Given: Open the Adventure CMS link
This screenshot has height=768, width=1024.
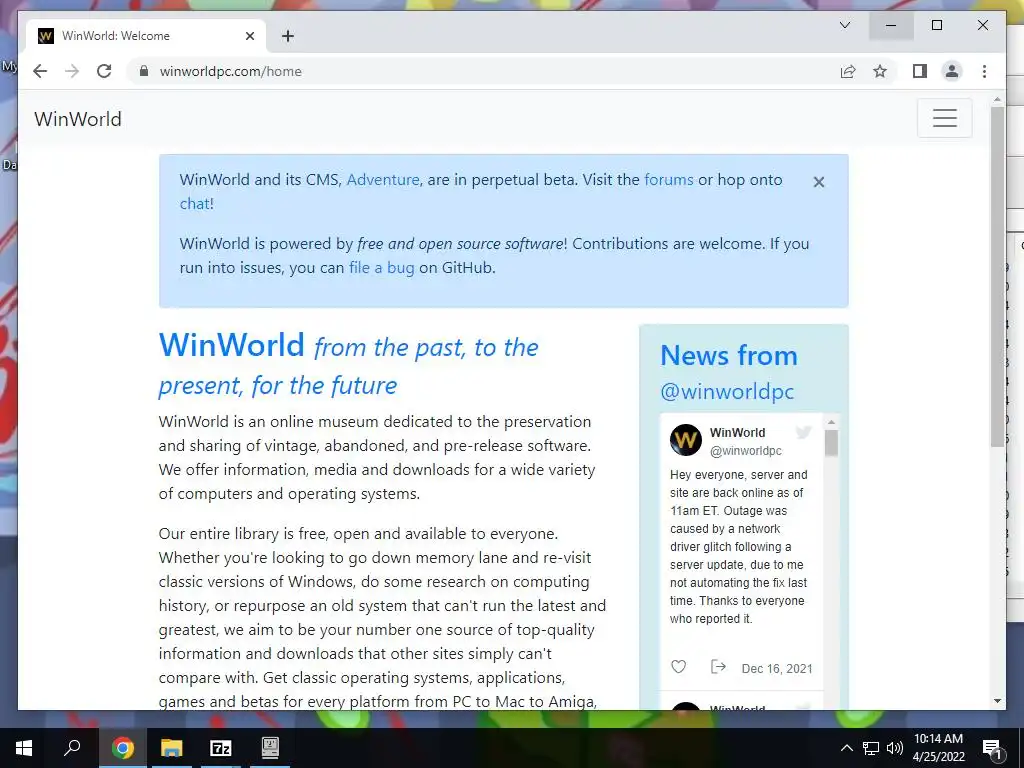Looking at the screenshot, I should [x=383, y=180].
